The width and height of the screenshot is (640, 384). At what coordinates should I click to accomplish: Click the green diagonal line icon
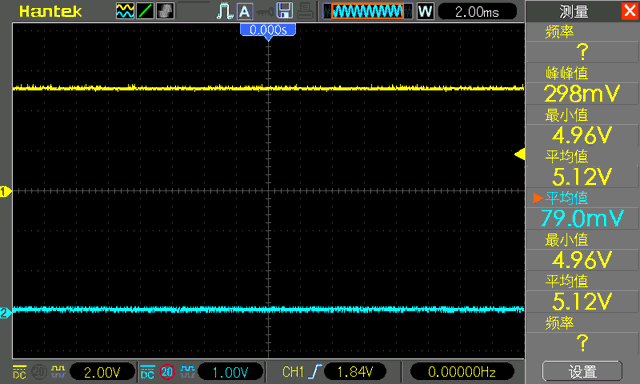pyautogui.click(x=145, y=11)
